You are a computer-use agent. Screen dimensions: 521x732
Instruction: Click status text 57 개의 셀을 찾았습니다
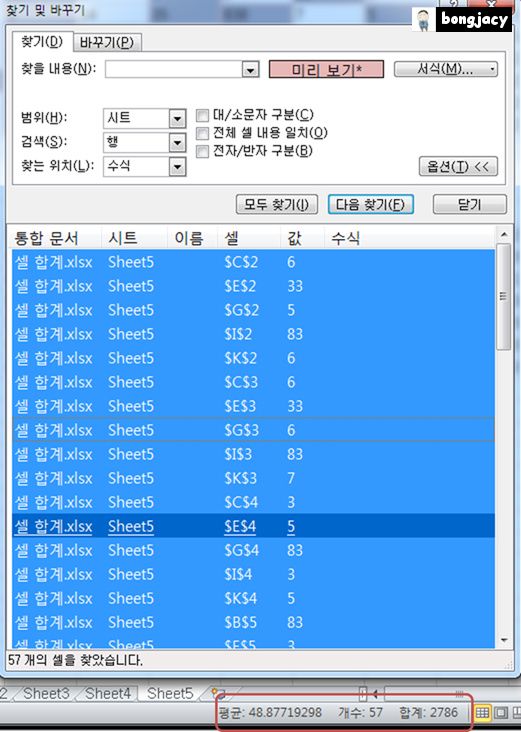point(76,661)
